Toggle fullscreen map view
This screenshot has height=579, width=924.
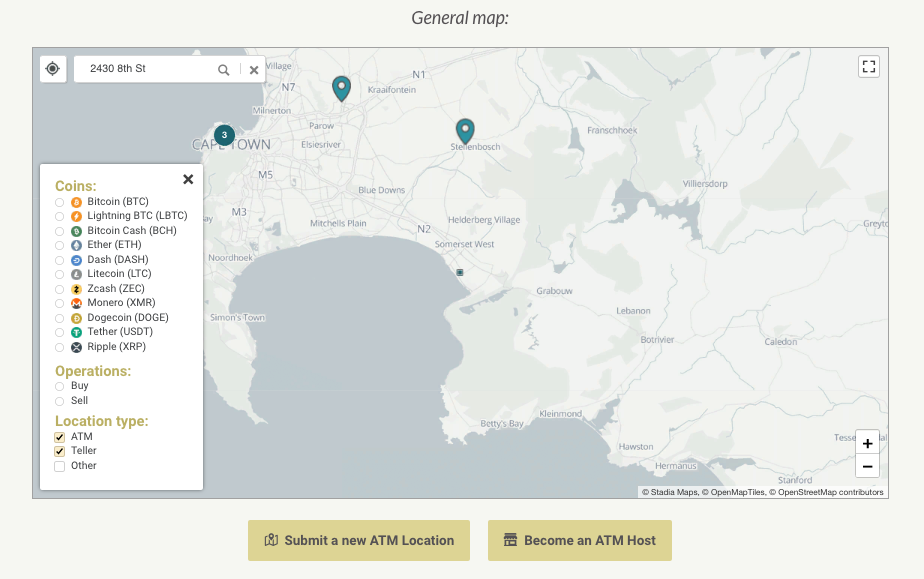tap(869, 67)
